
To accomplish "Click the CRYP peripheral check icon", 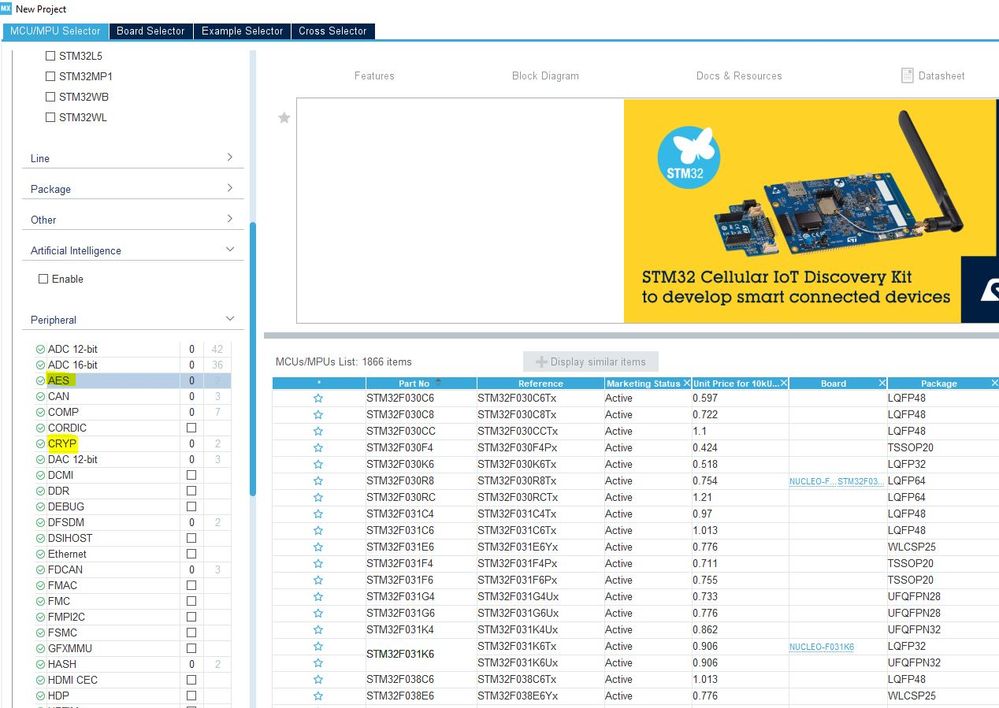I will [40, 444].
